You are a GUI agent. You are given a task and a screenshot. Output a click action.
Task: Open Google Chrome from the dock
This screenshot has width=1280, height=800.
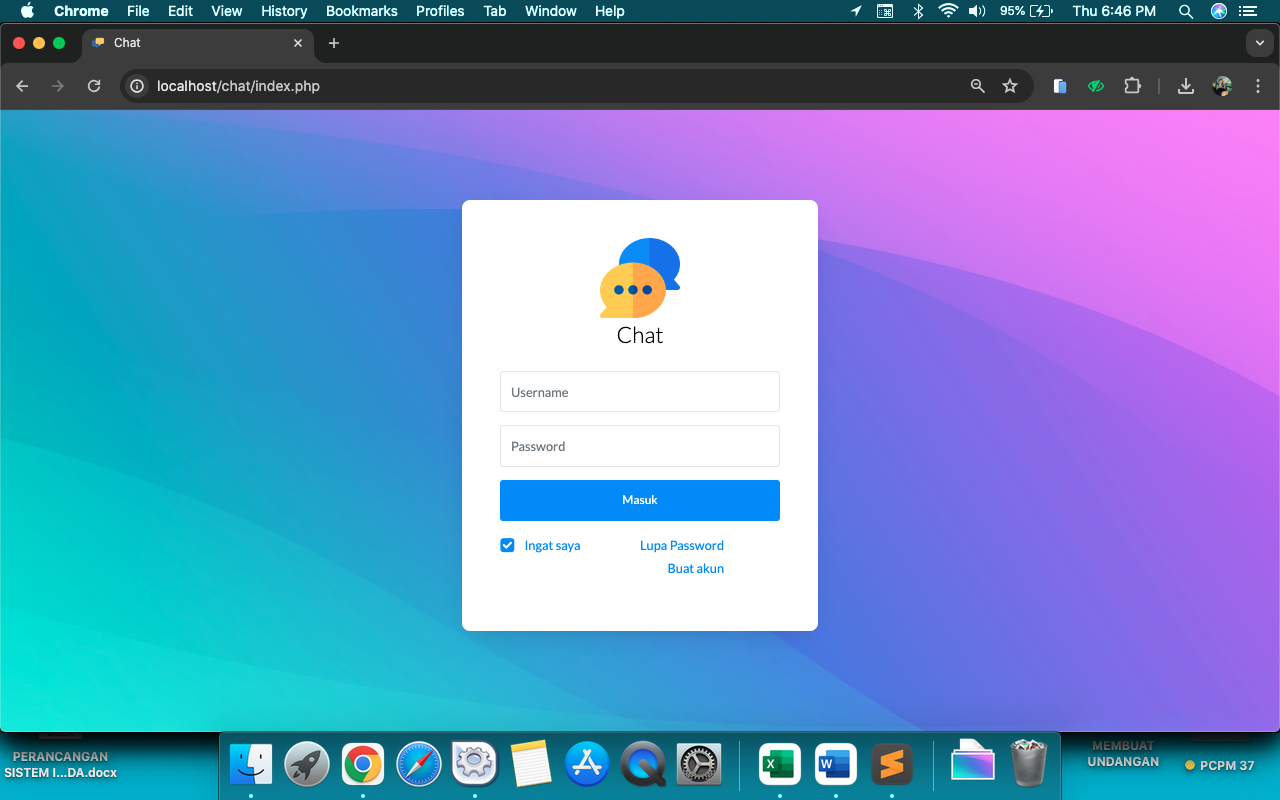pyautogui.click(x=362, y=765)
